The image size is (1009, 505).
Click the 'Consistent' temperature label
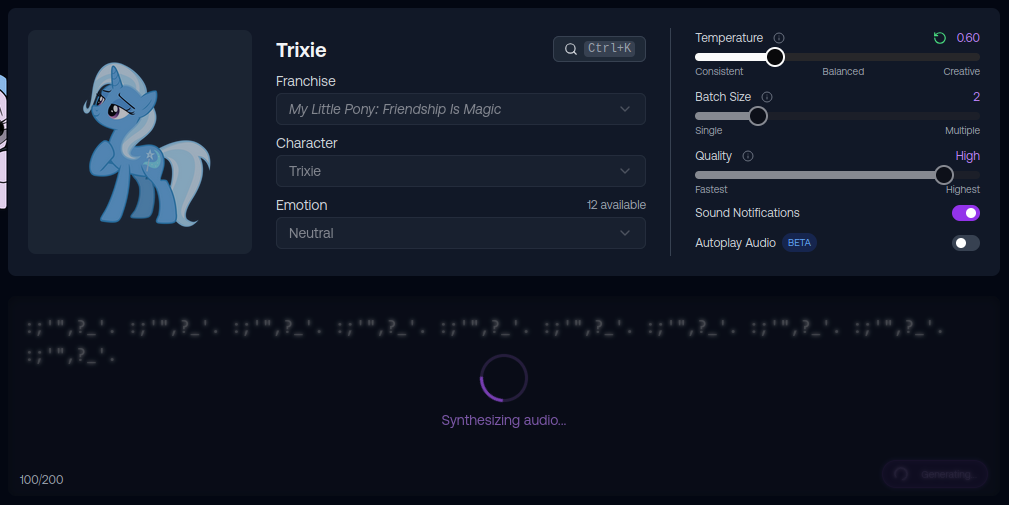719,71
